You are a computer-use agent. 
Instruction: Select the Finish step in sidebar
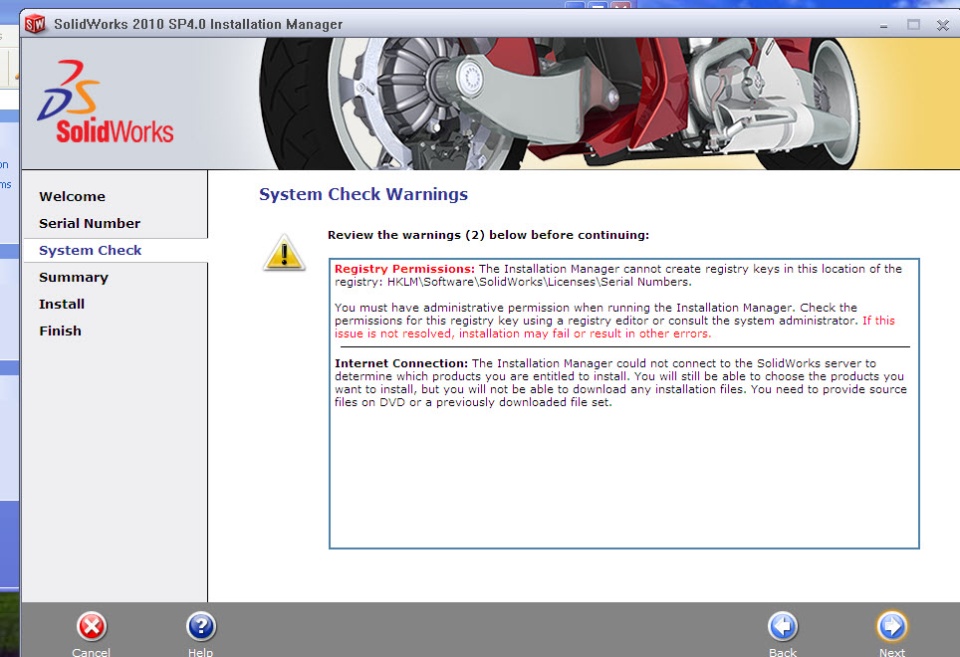pyautogui.click(x=60, y=331)
